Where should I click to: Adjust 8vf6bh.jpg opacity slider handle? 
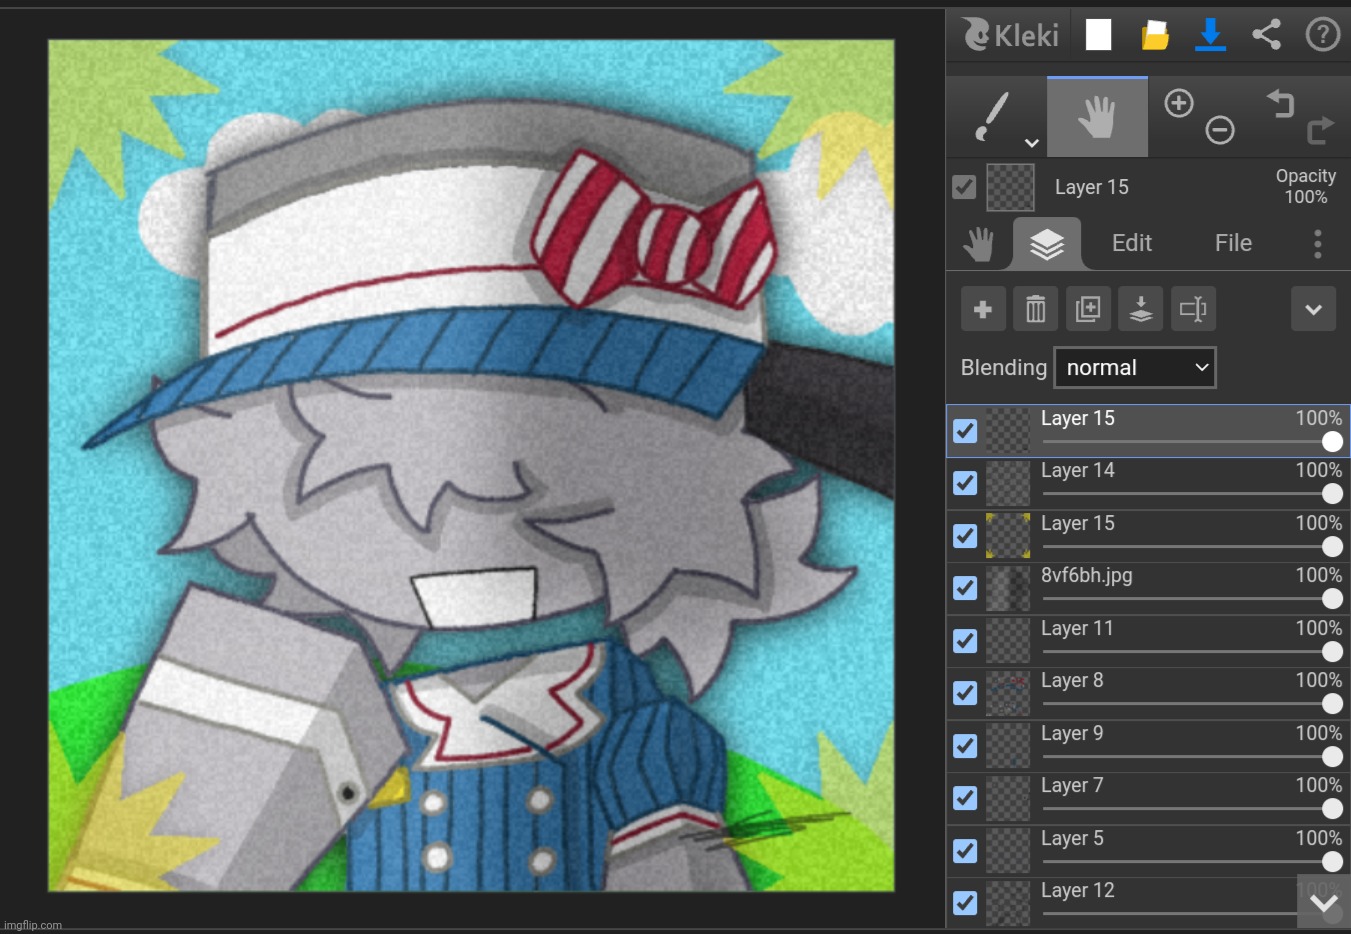coord(1332,599)
